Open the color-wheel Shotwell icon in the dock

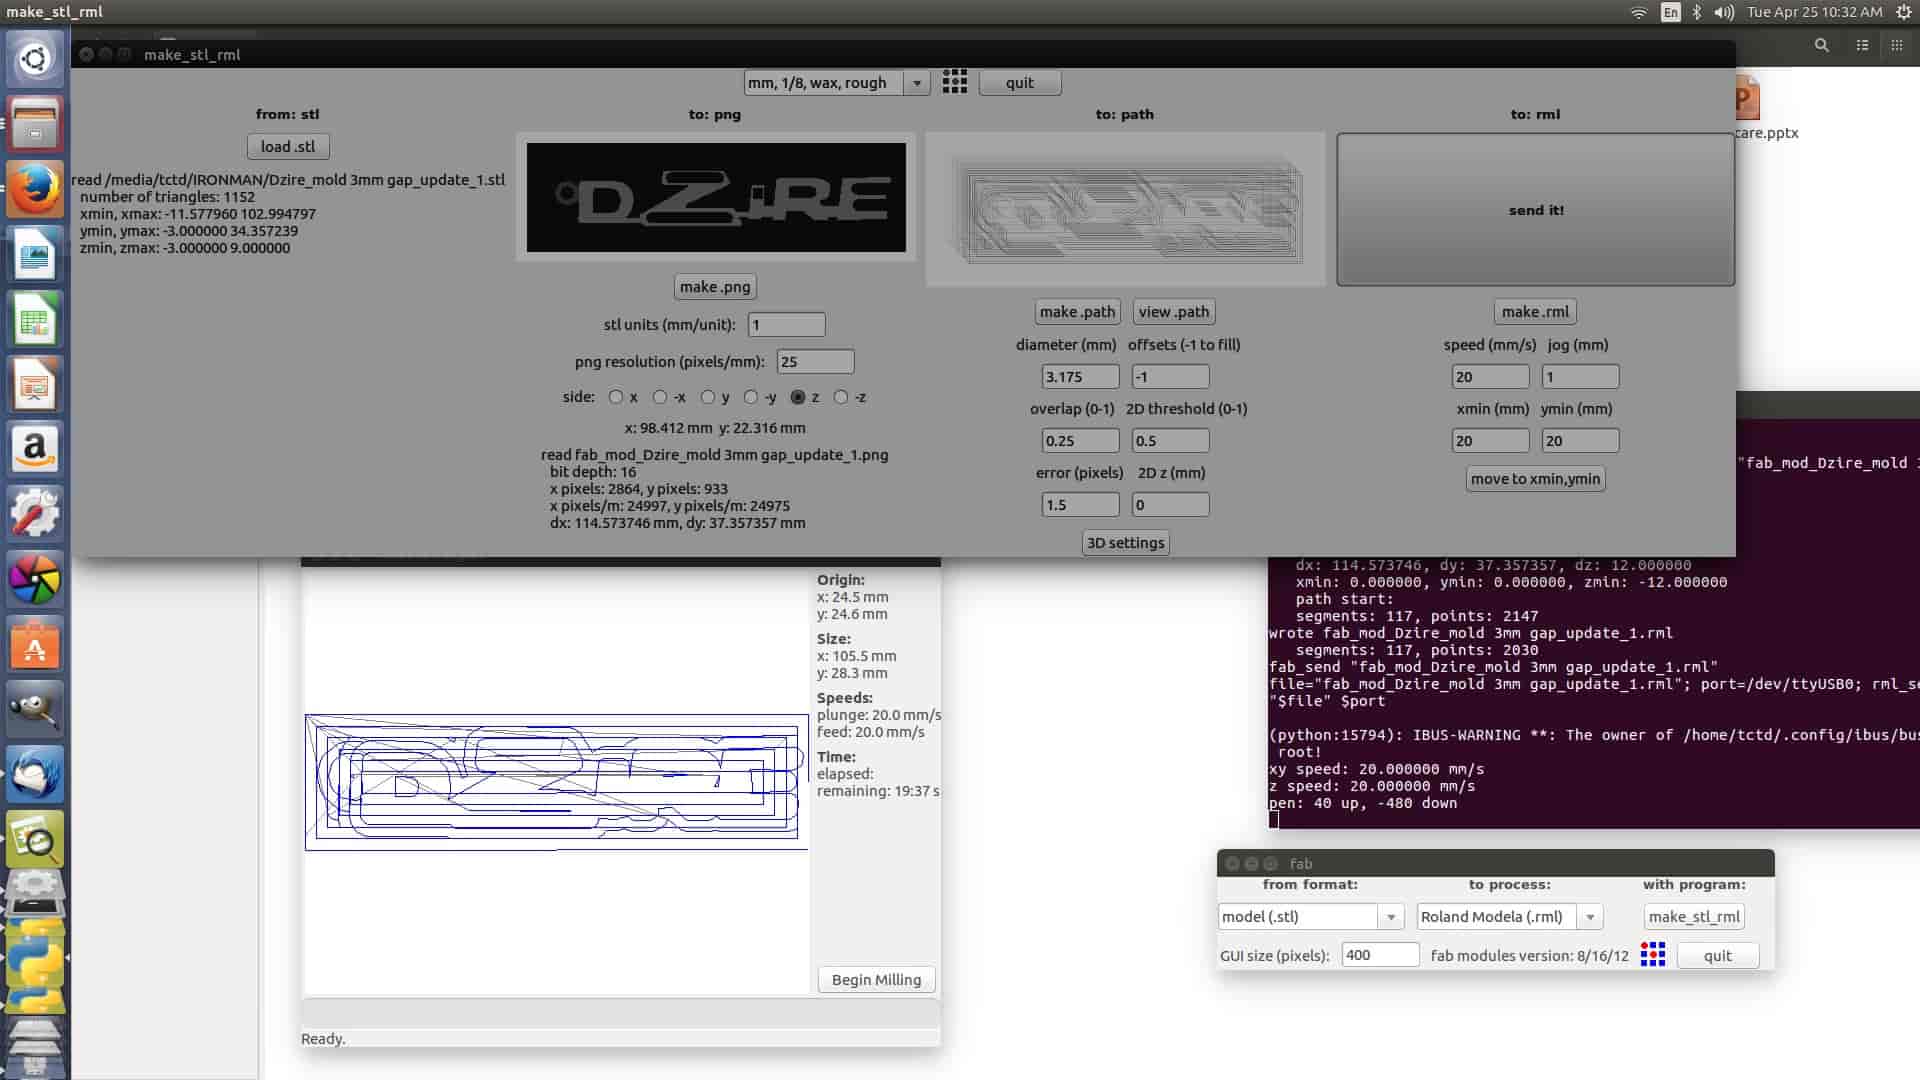pyautogui.click(x=35, y=579)
